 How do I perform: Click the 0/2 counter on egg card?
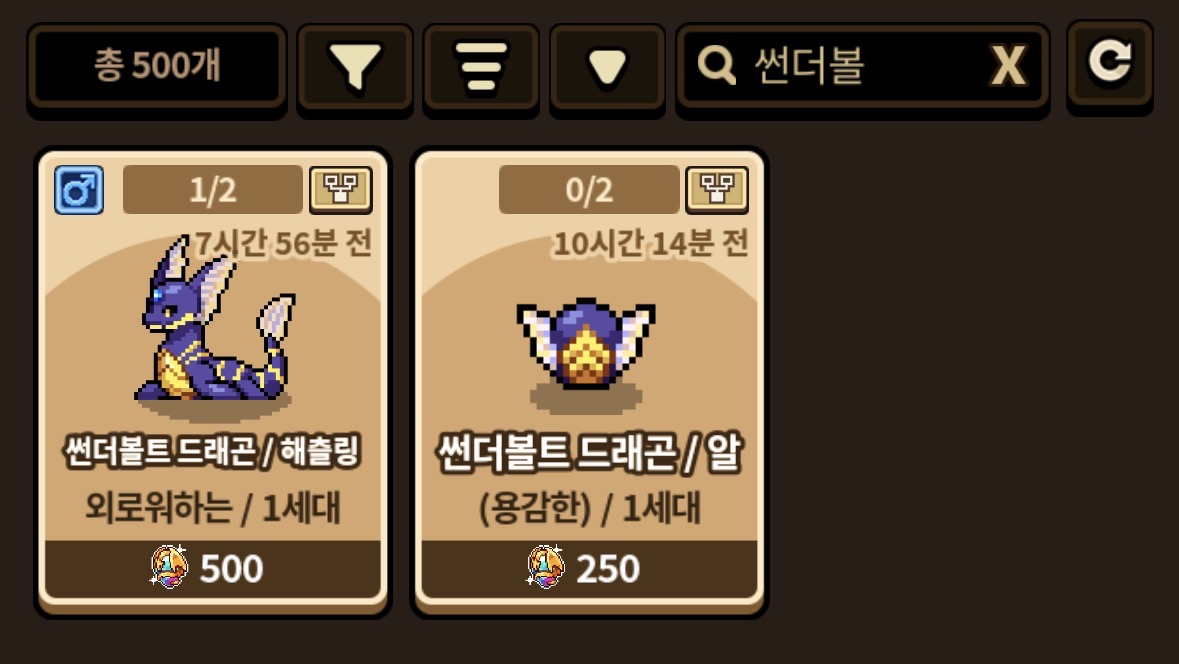(x=589, y=189)
